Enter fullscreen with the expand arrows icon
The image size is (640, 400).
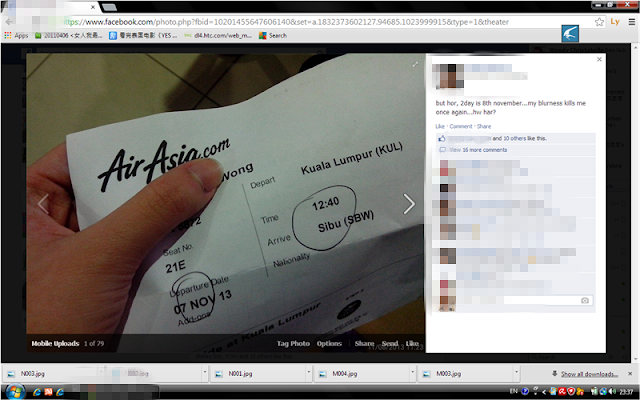[415, 64]
